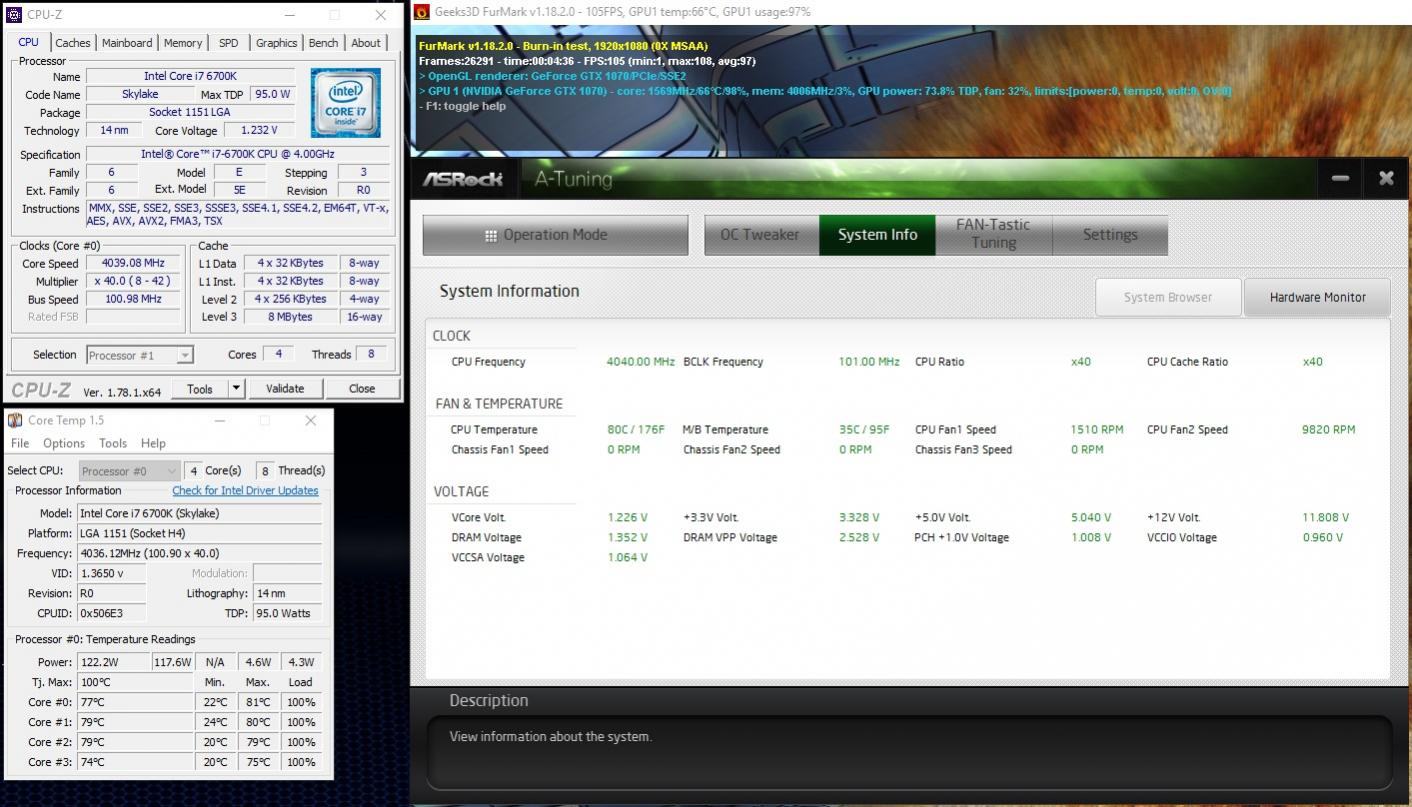Select the Graphics tab in CPU-Z
This screenshot has height=807, width=1412.
(276, 43)
